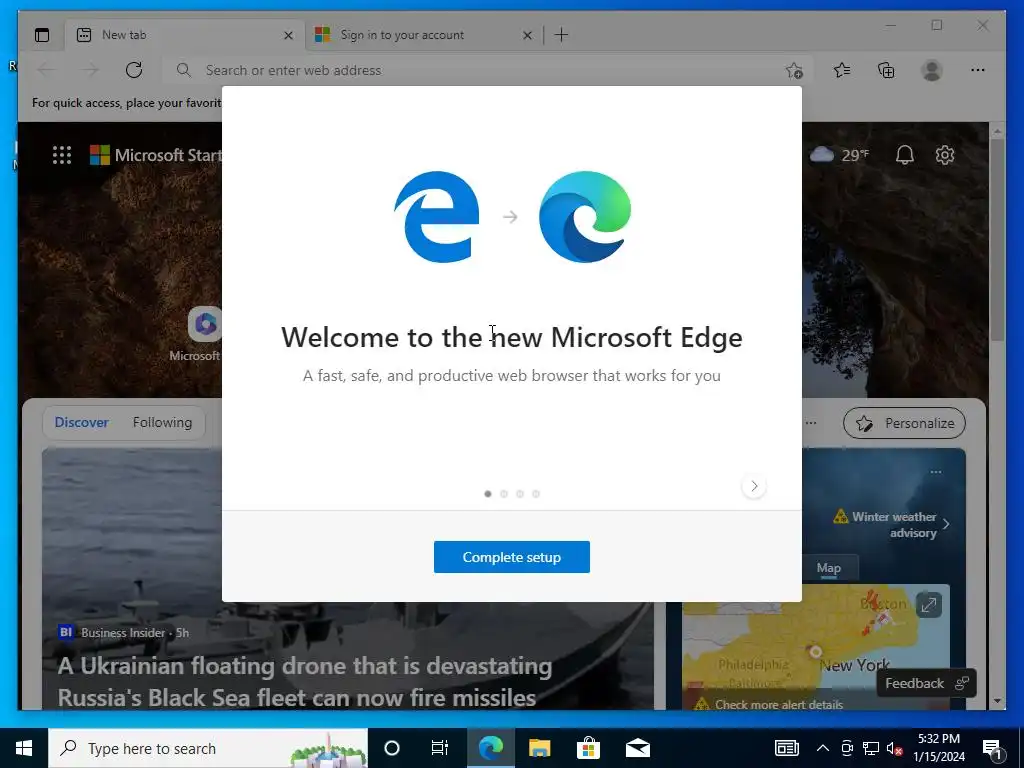Screen dimensions: 1024x768
Task: Open Cortana circle icon on taskbar
Action: 392,748
